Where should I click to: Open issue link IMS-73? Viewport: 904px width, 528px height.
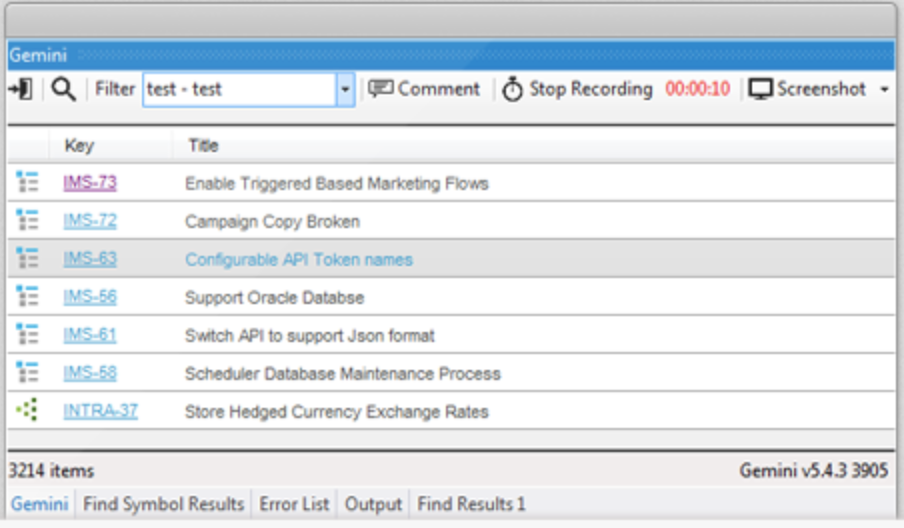pos(90,183)
